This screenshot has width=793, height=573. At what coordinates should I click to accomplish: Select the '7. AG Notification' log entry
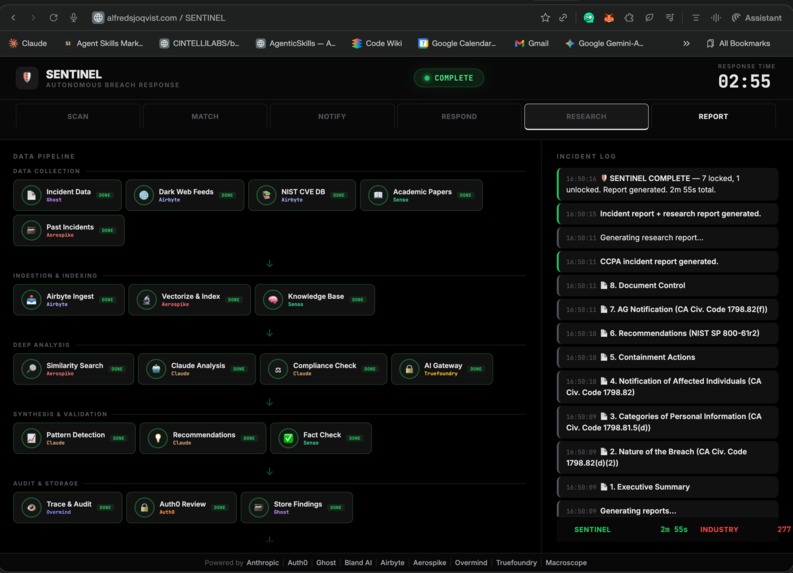(x=668, y=310)
